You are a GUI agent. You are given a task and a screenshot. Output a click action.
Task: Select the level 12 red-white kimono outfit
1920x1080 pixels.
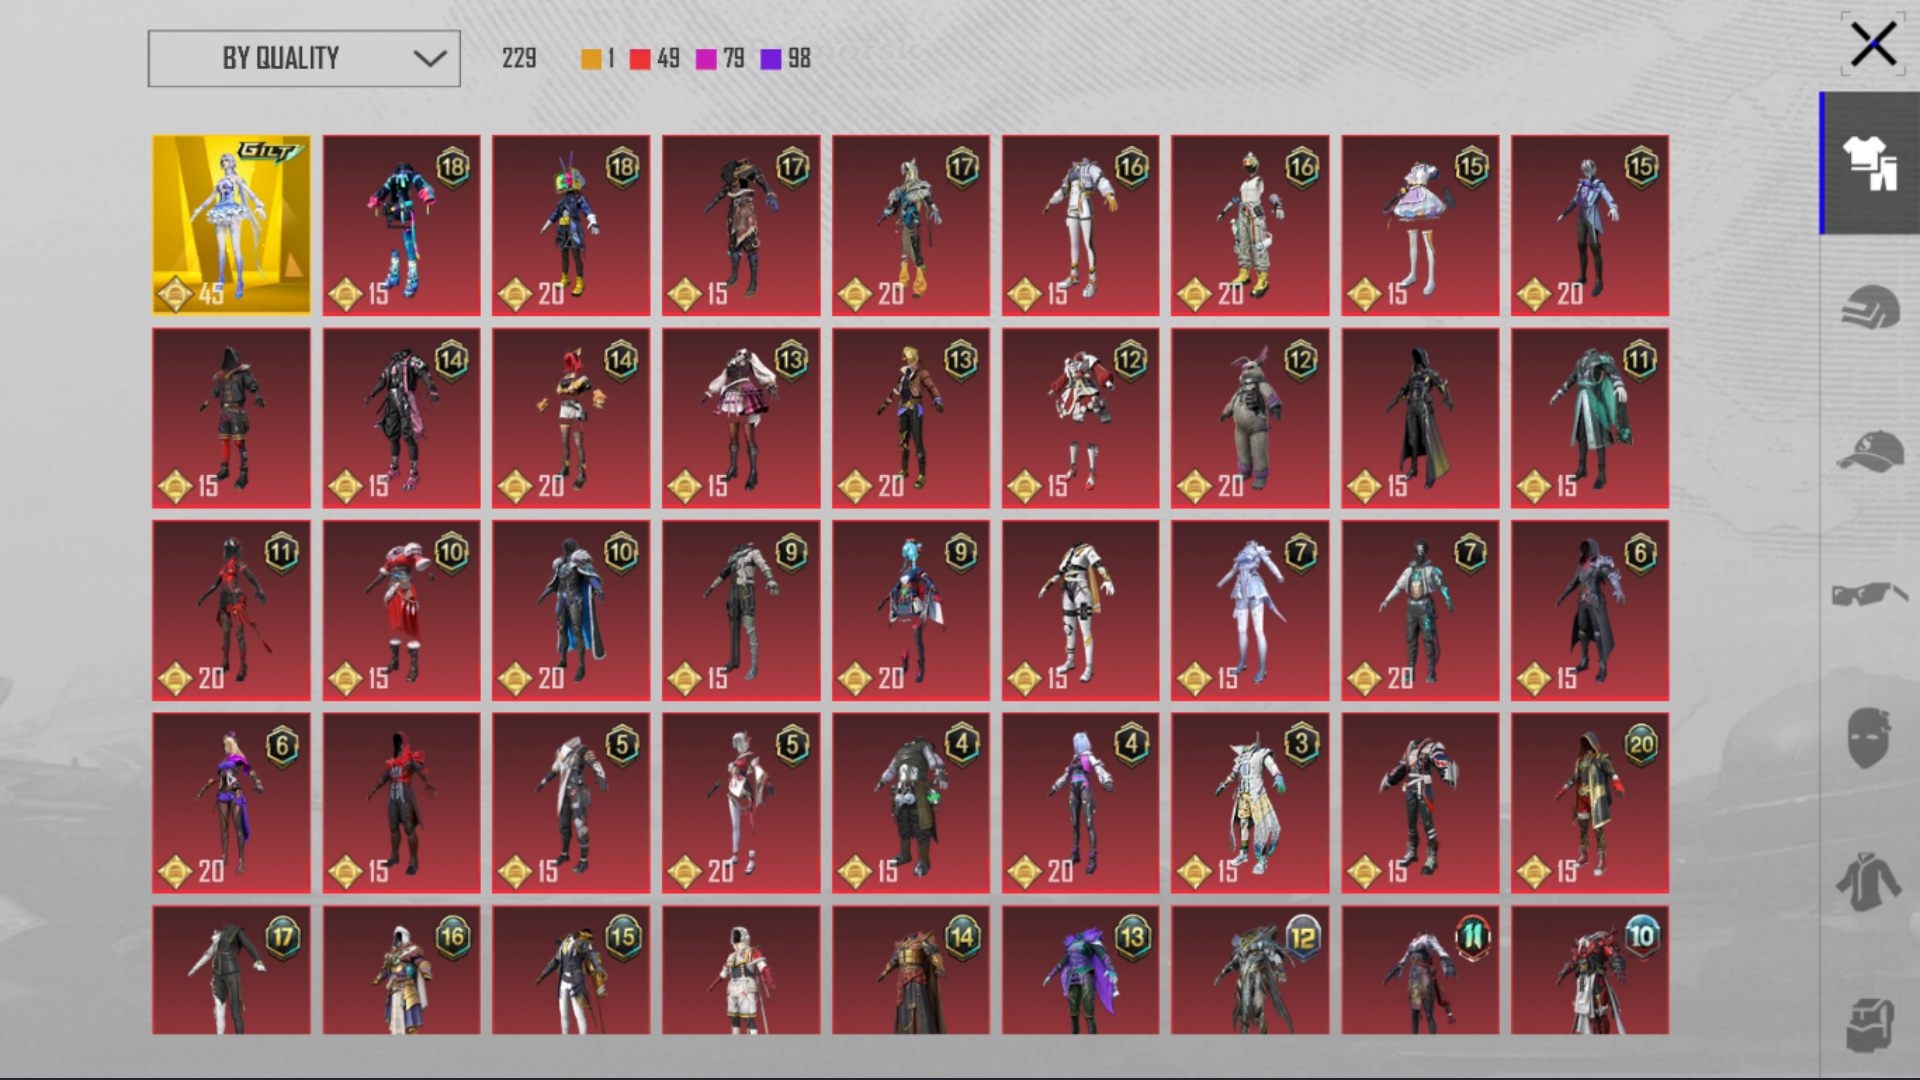click(x=1080, y=418)
